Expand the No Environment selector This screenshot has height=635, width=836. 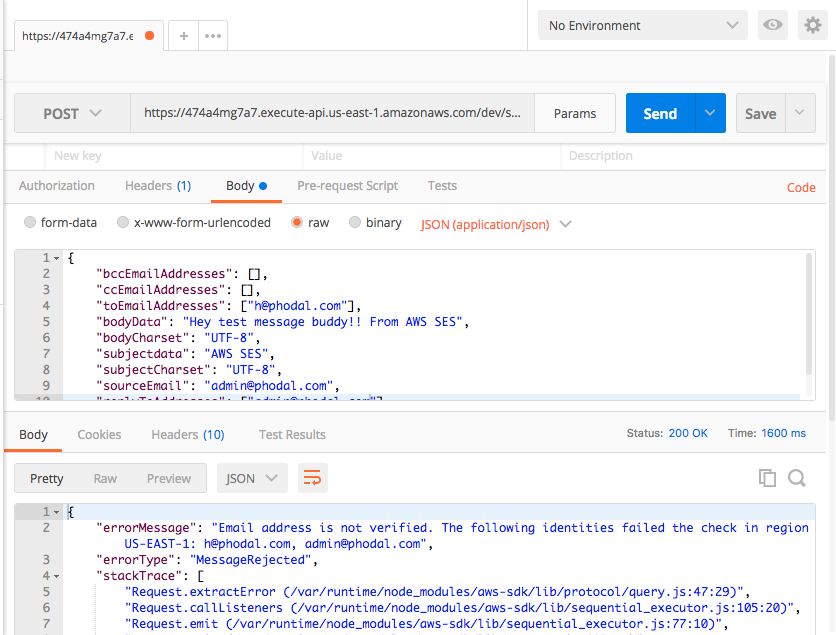[642, 25]
